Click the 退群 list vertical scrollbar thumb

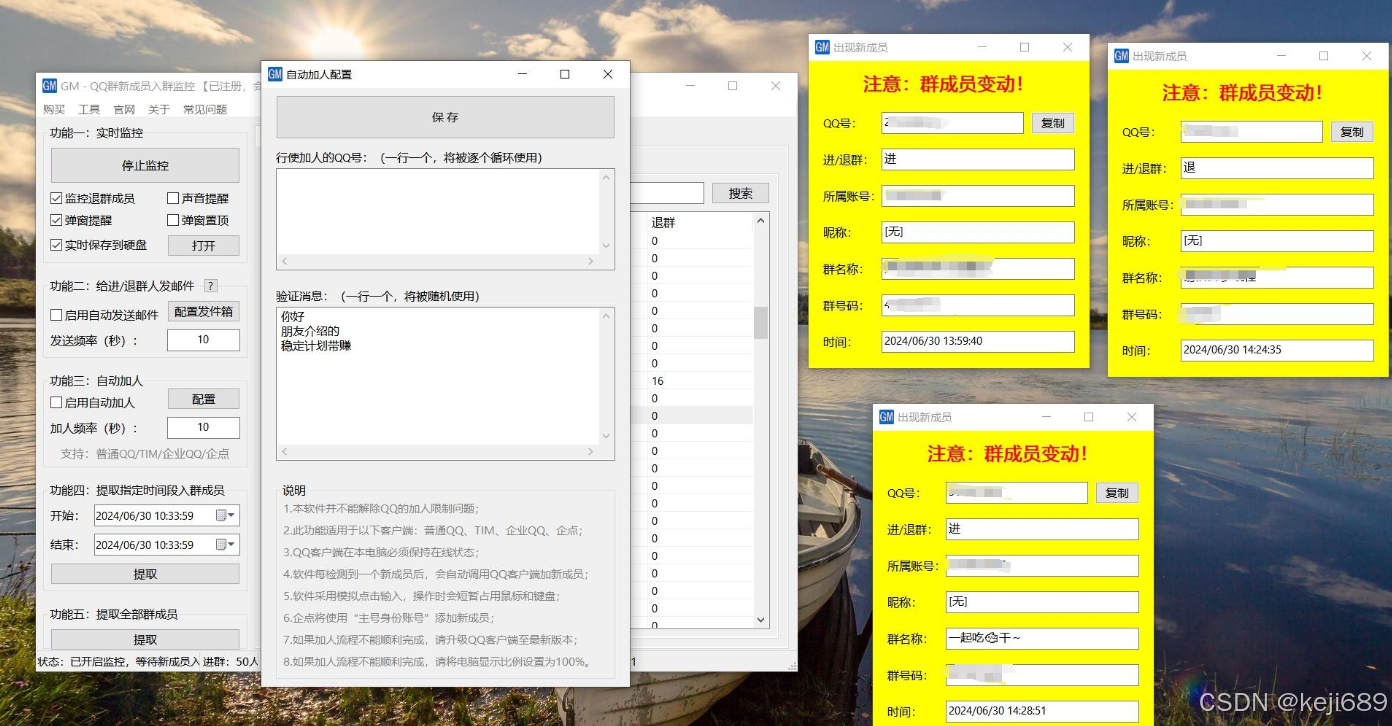pos(761,322)
